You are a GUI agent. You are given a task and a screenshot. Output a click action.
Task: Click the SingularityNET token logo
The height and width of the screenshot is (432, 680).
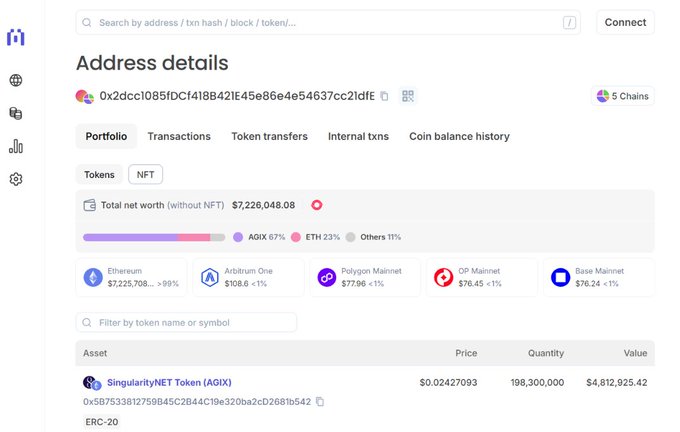(x=92, y=383)
